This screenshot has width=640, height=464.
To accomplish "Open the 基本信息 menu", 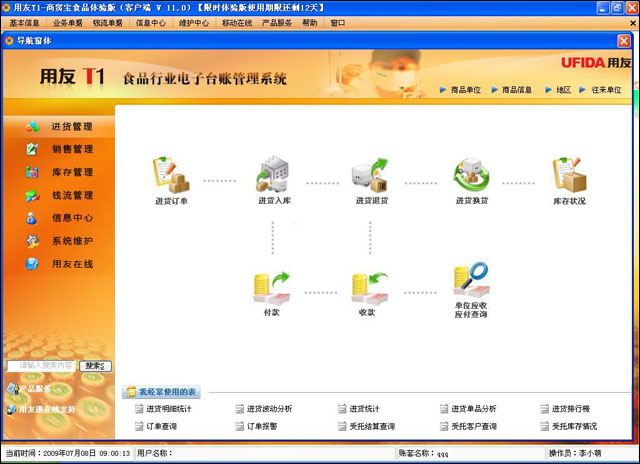I will point(24,23).
